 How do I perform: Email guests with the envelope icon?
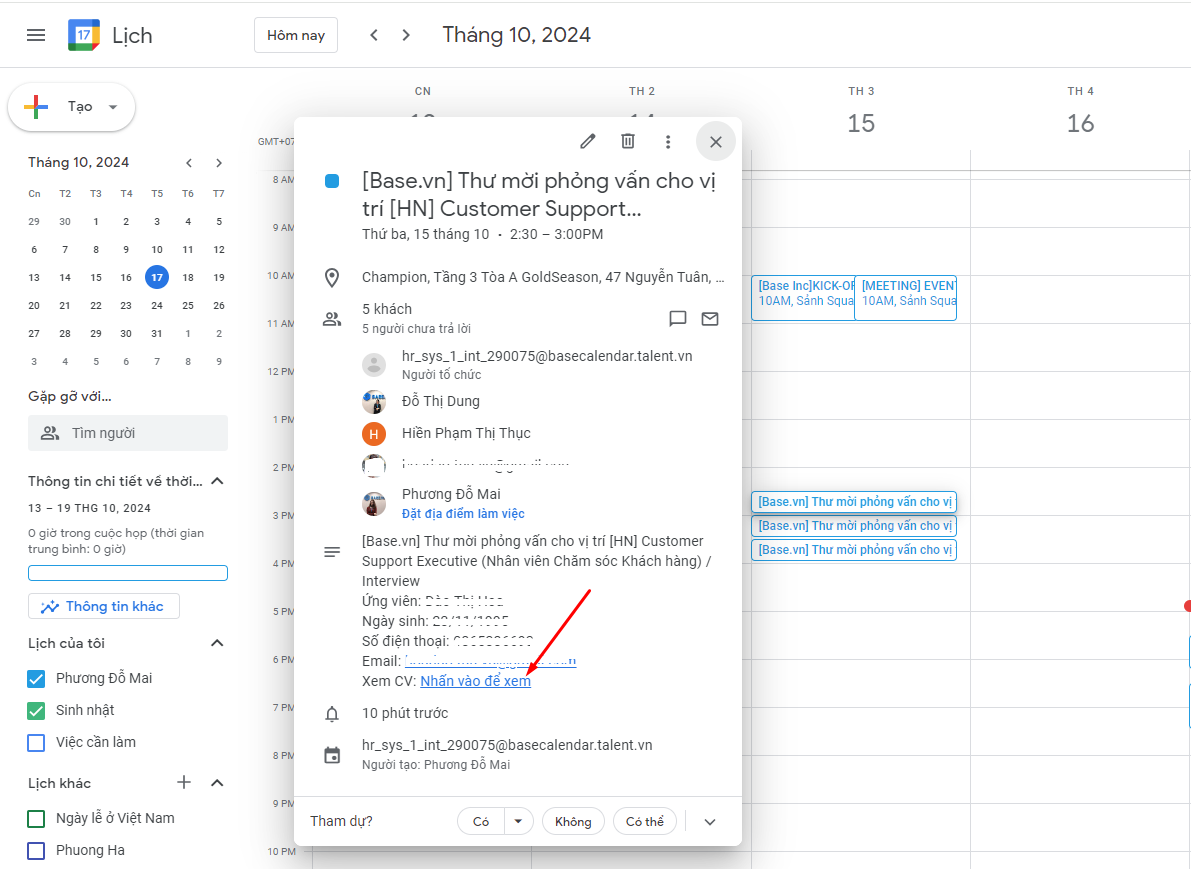pyautogui.click(x=709, y=318)
